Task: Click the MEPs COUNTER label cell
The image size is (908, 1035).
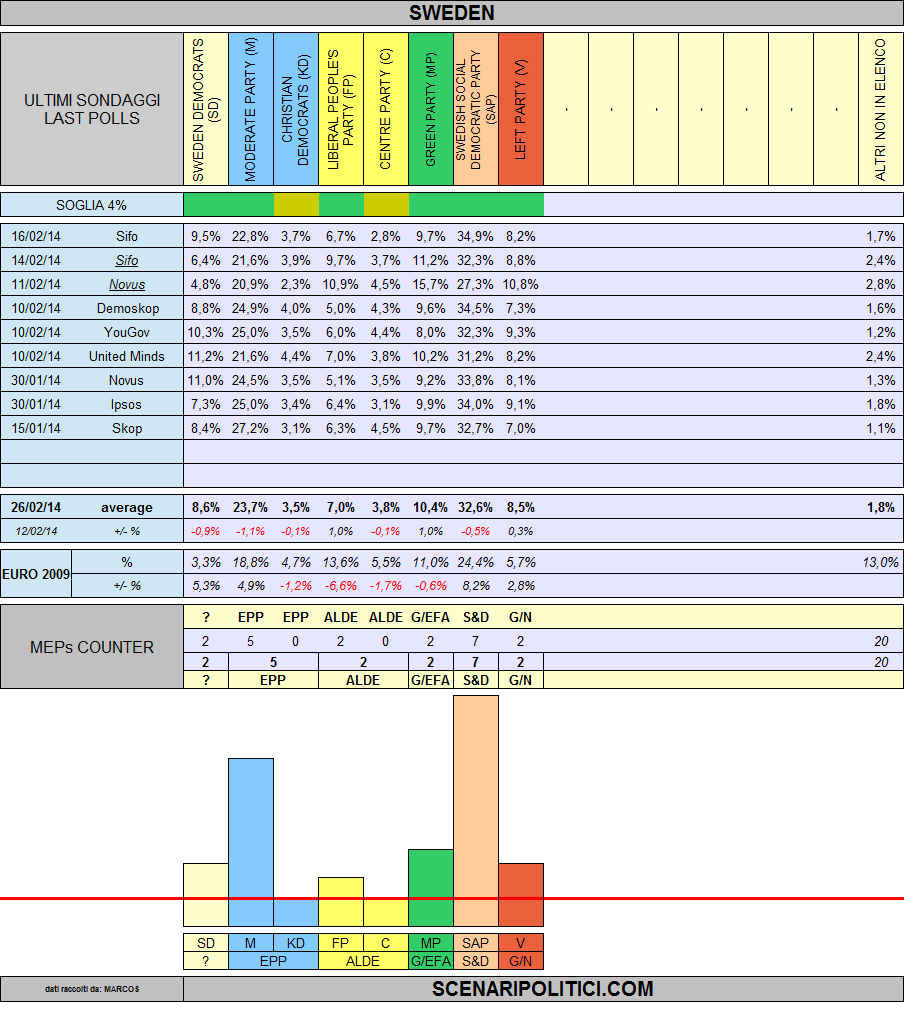Action: click(92, 647)
